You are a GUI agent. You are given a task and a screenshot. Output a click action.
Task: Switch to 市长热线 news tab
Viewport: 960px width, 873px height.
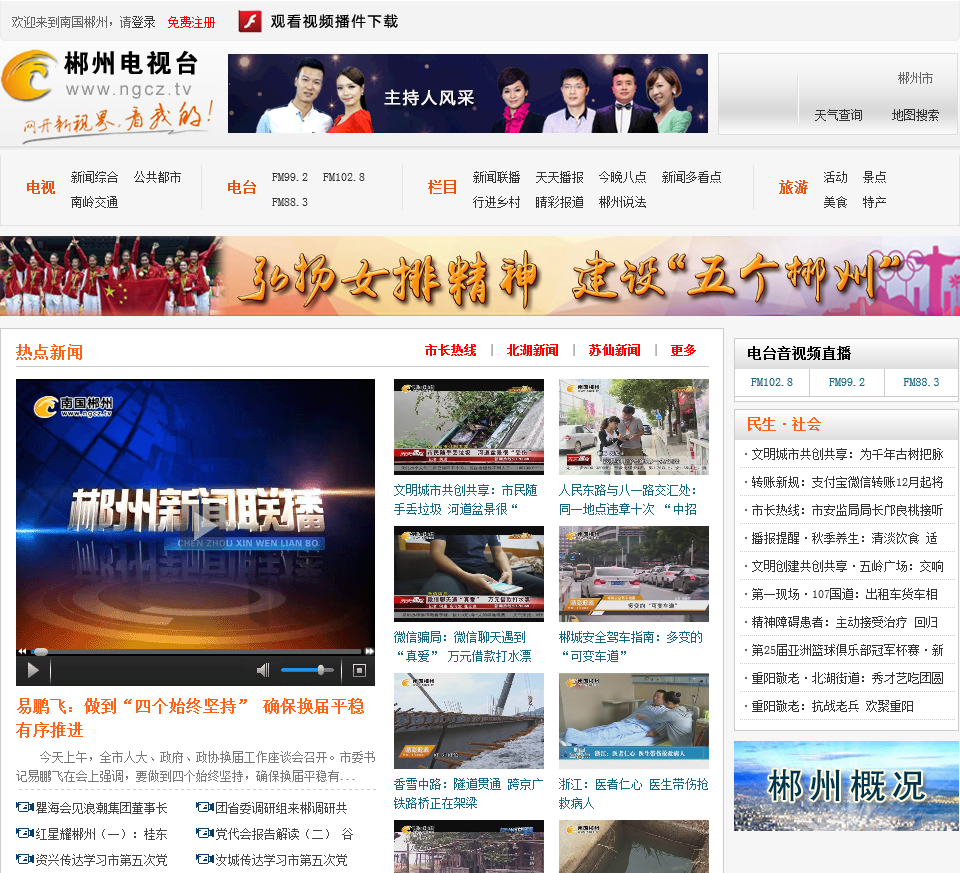(451, 350)
